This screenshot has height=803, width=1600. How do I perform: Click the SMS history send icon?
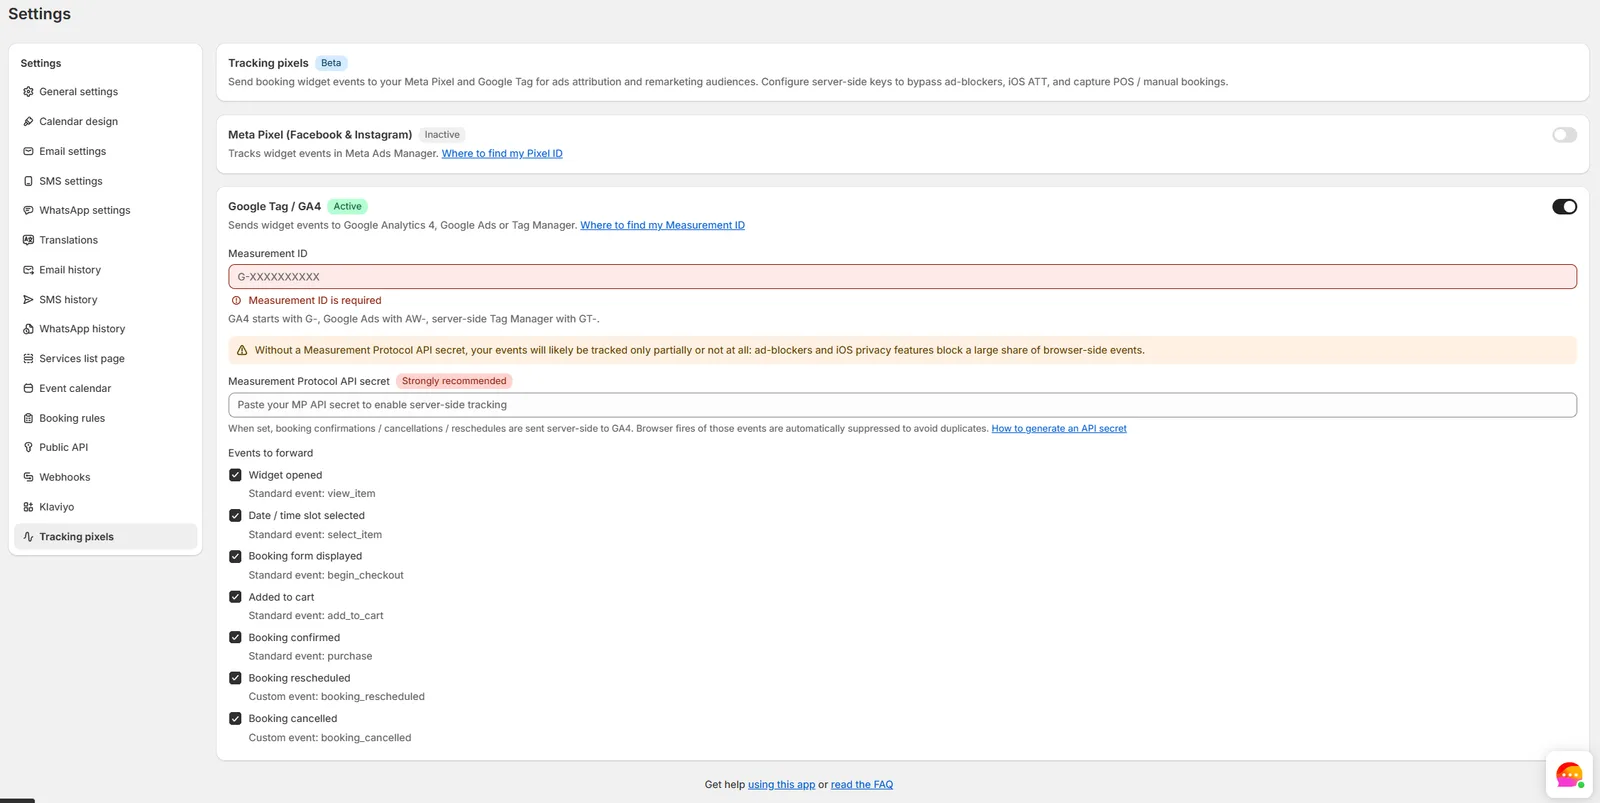coord(28,300)
